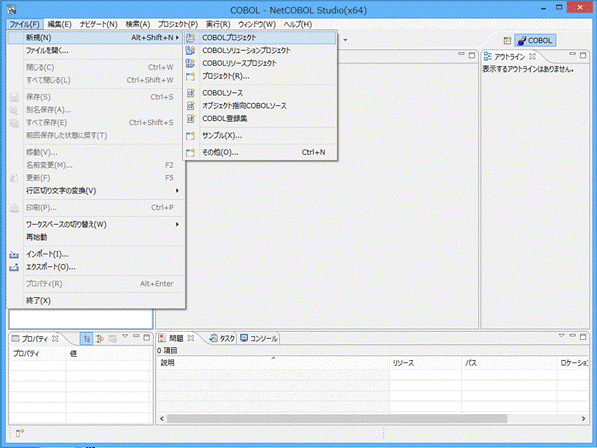Image resolution: width=597 pixels, height=448 pixels.
Task: Click the インポート(I) import icon
Action: [x=14, y=254]
